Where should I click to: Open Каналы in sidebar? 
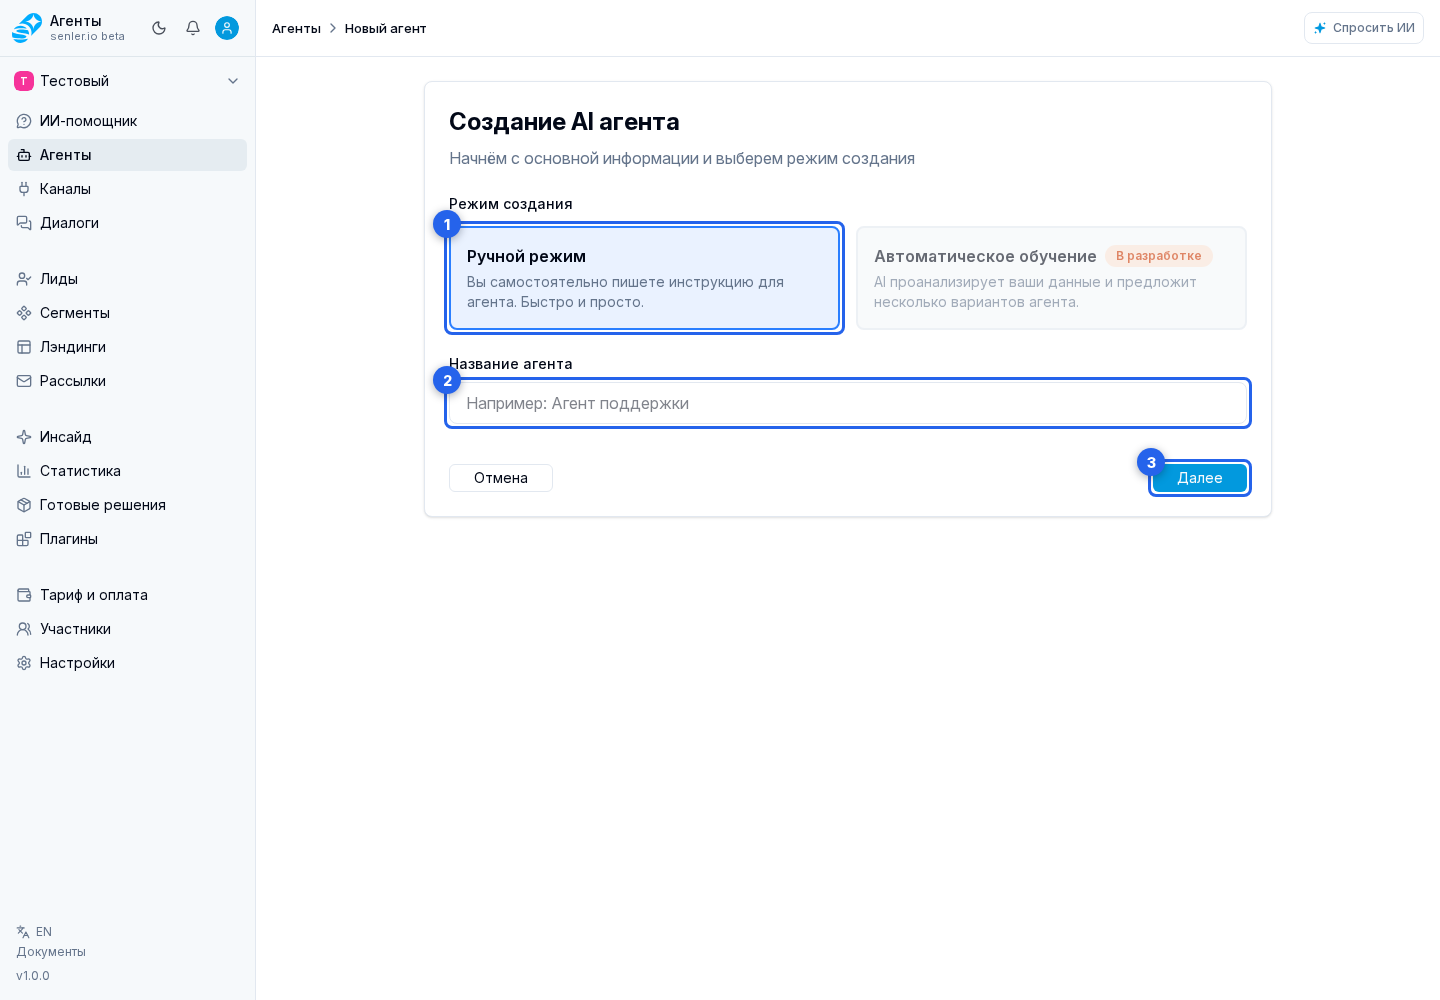tap(127, 189)
